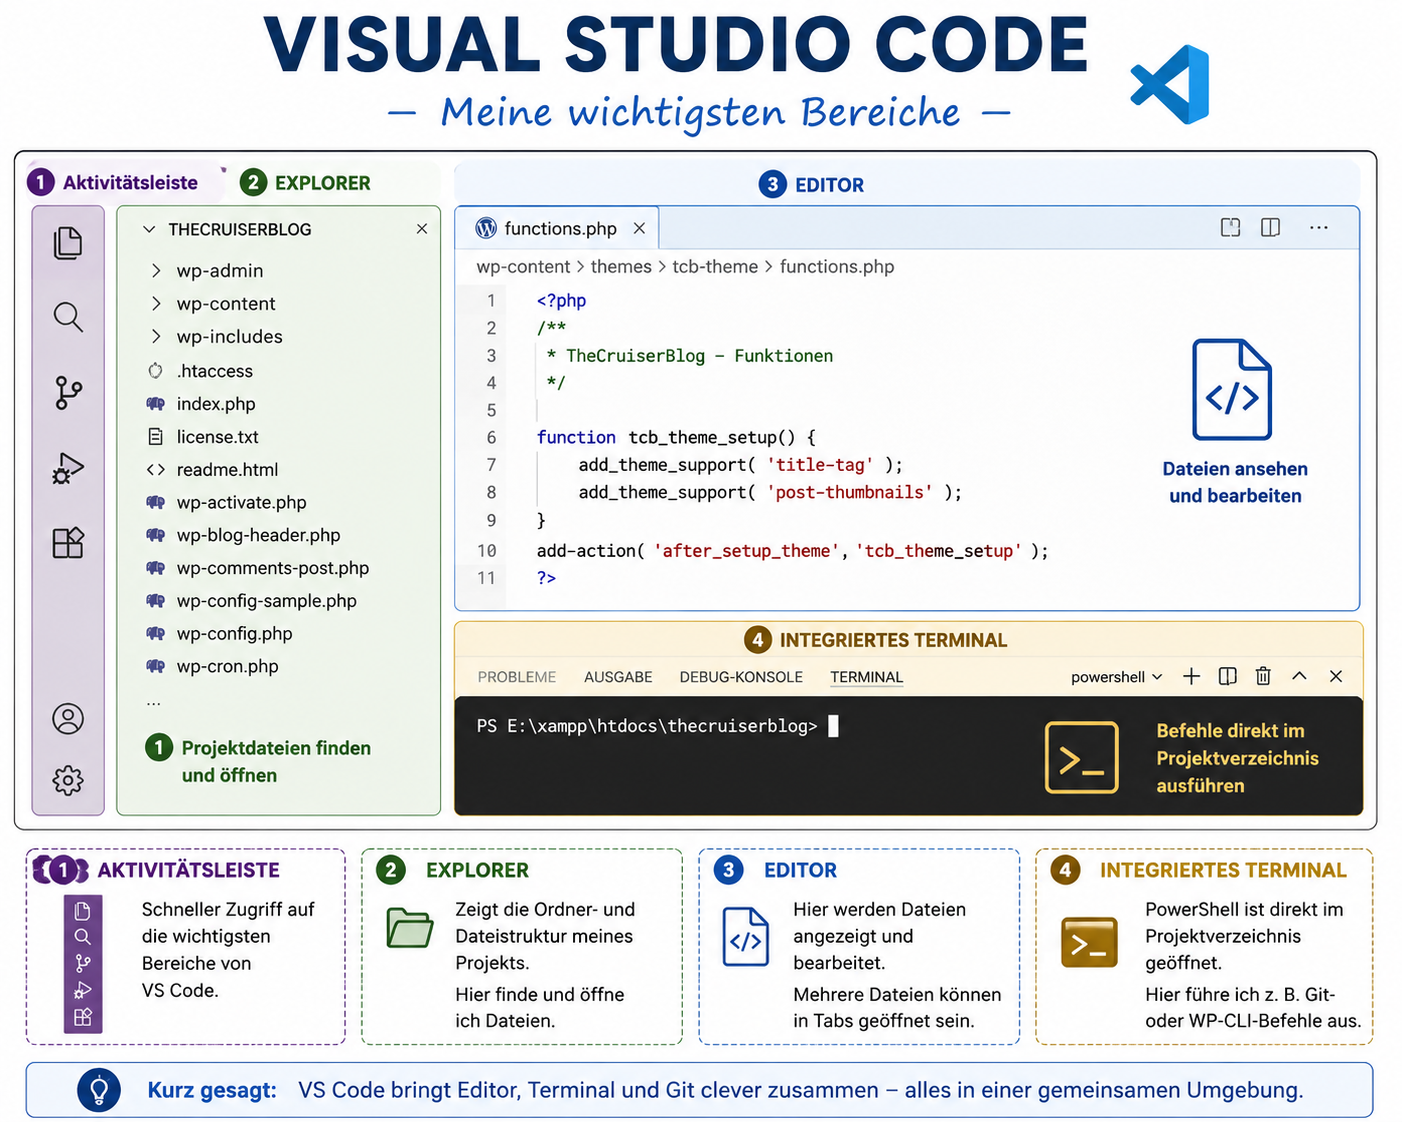Expand the wp-content folder

tap(156, 303)
